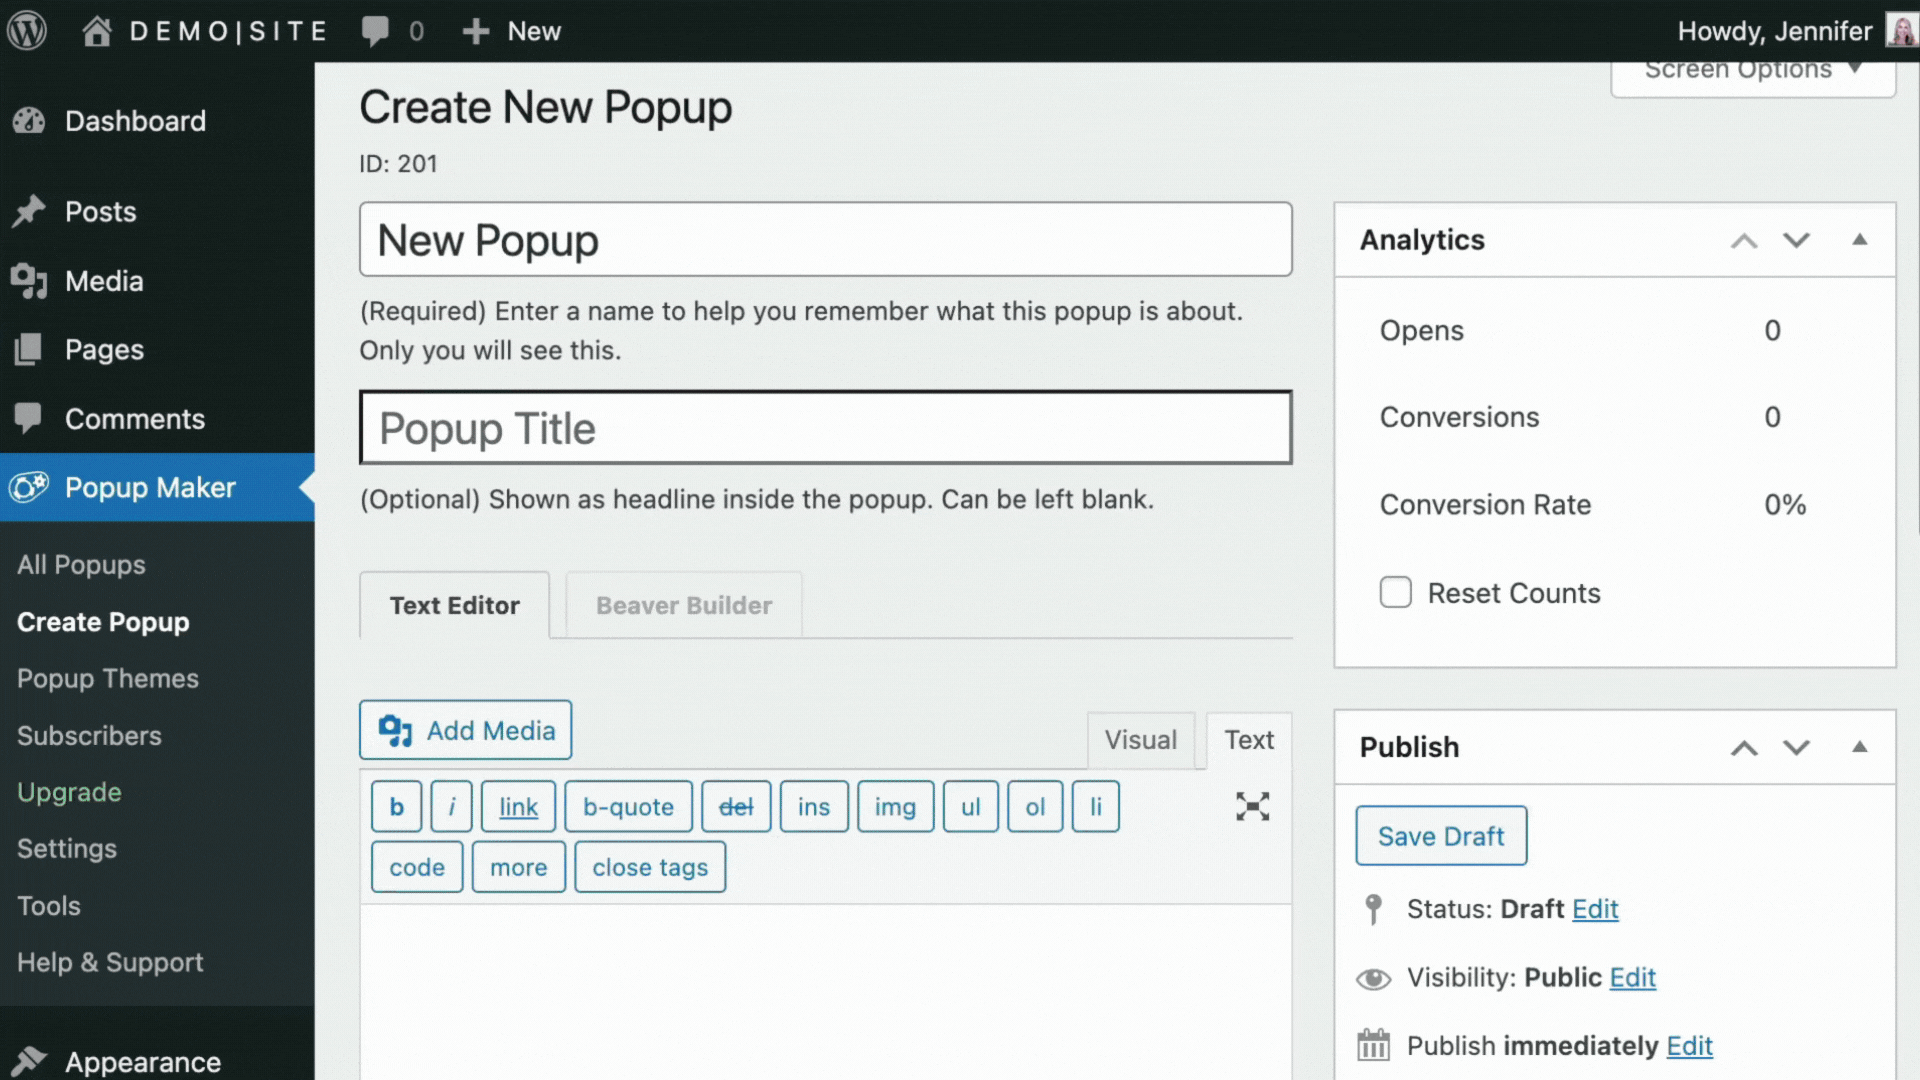The image size is (1920, 1080).
Task: Click Edit next to Draft status
Action: (x=1596, y=909)
